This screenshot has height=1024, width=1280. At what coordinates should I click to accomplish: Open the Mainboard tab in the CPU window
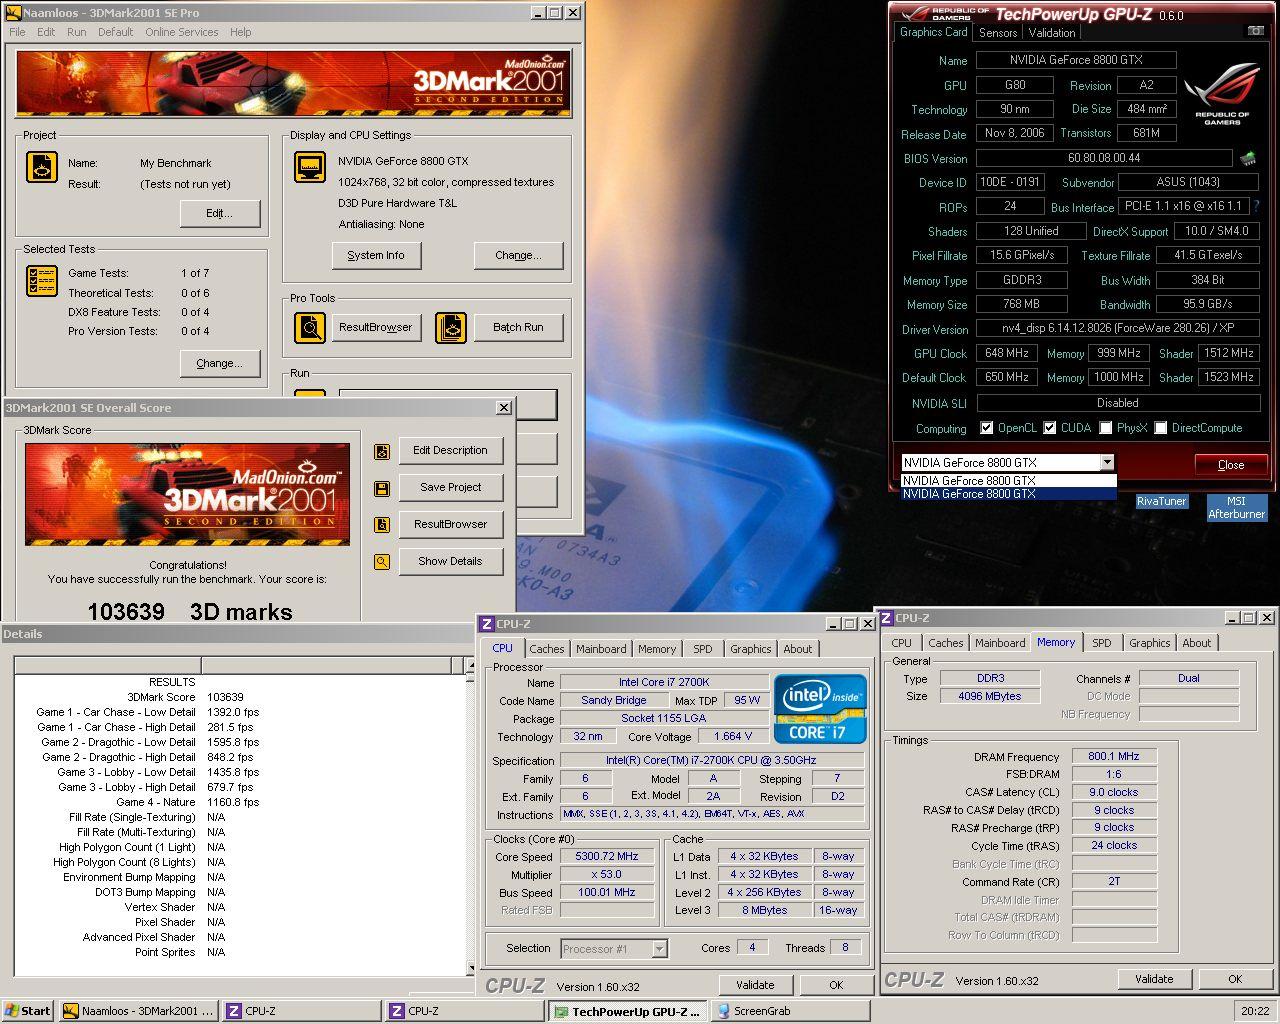[x=601, y=649]
